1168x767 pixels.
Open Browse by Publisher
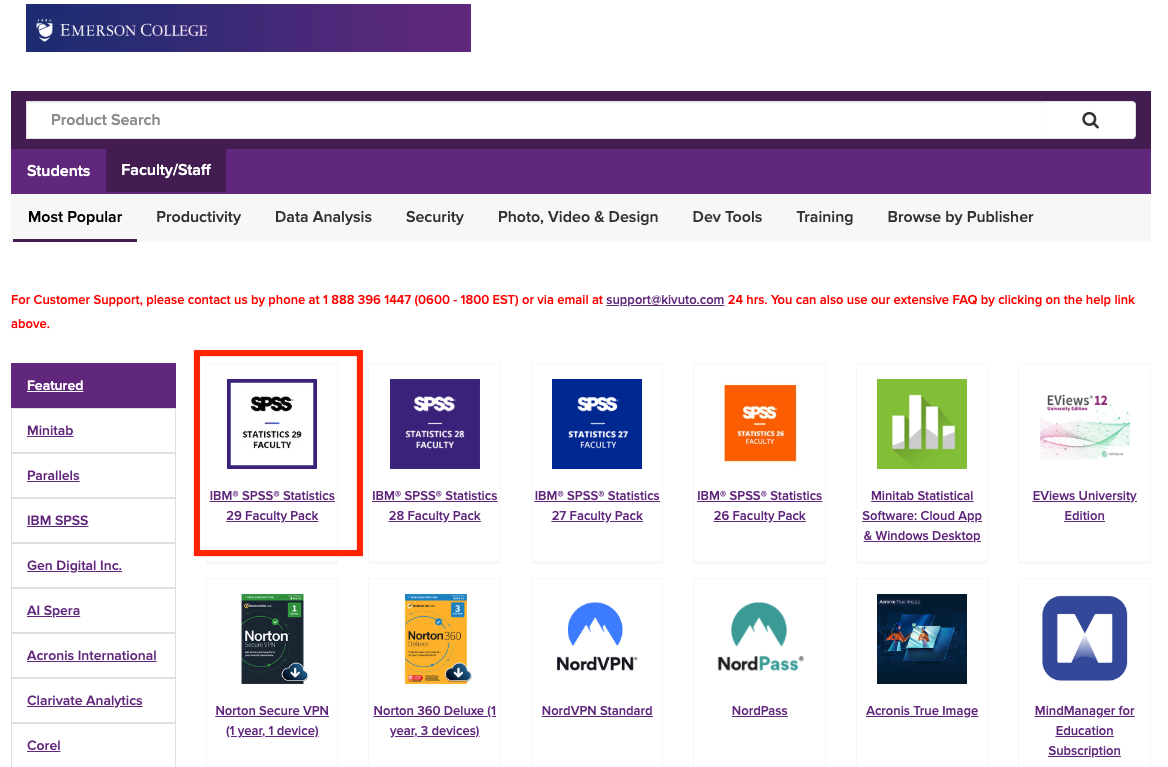point(960,217)
